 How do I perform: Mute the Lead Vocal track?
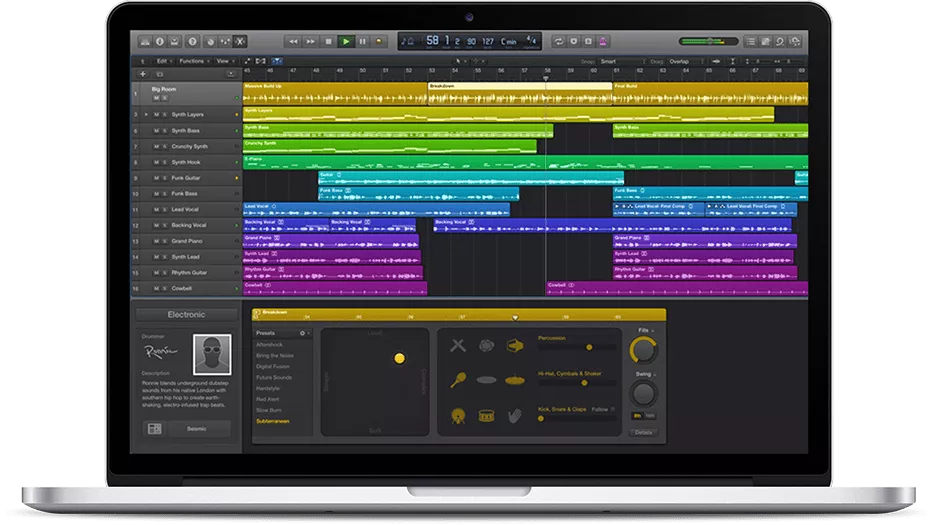(156, 210)
